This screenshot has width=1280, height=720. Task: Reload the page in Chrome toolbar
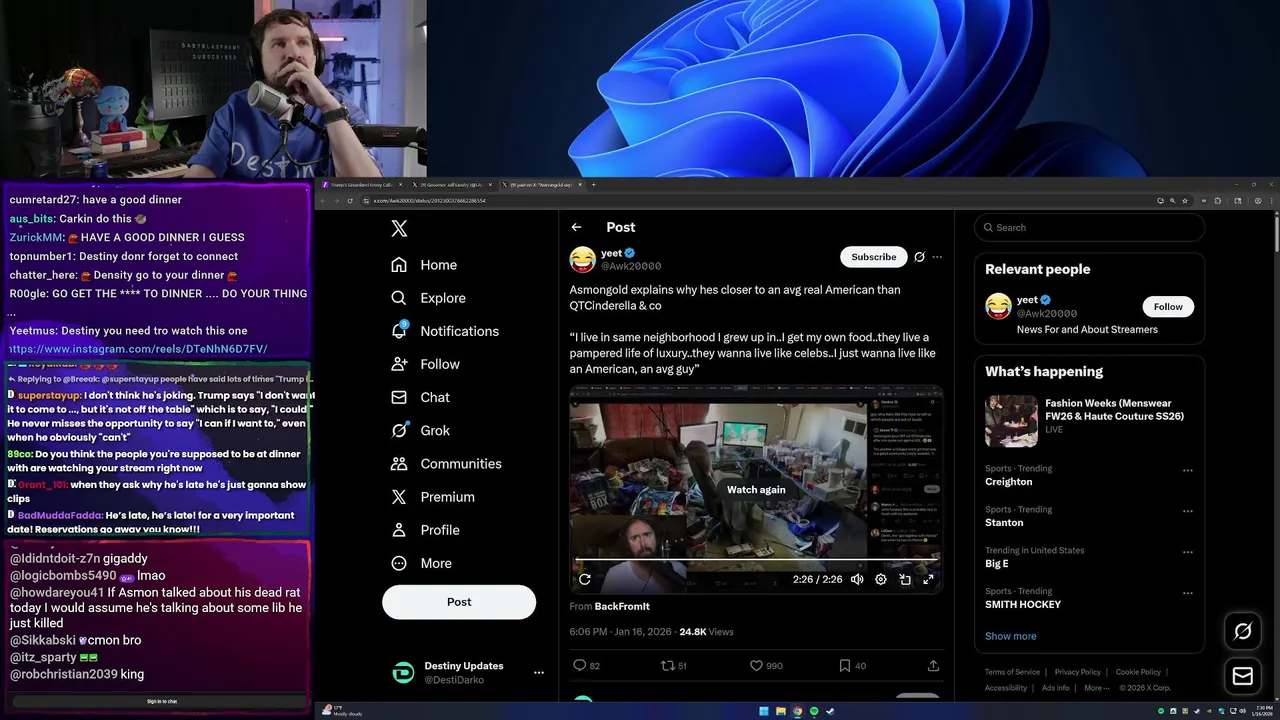350,200
